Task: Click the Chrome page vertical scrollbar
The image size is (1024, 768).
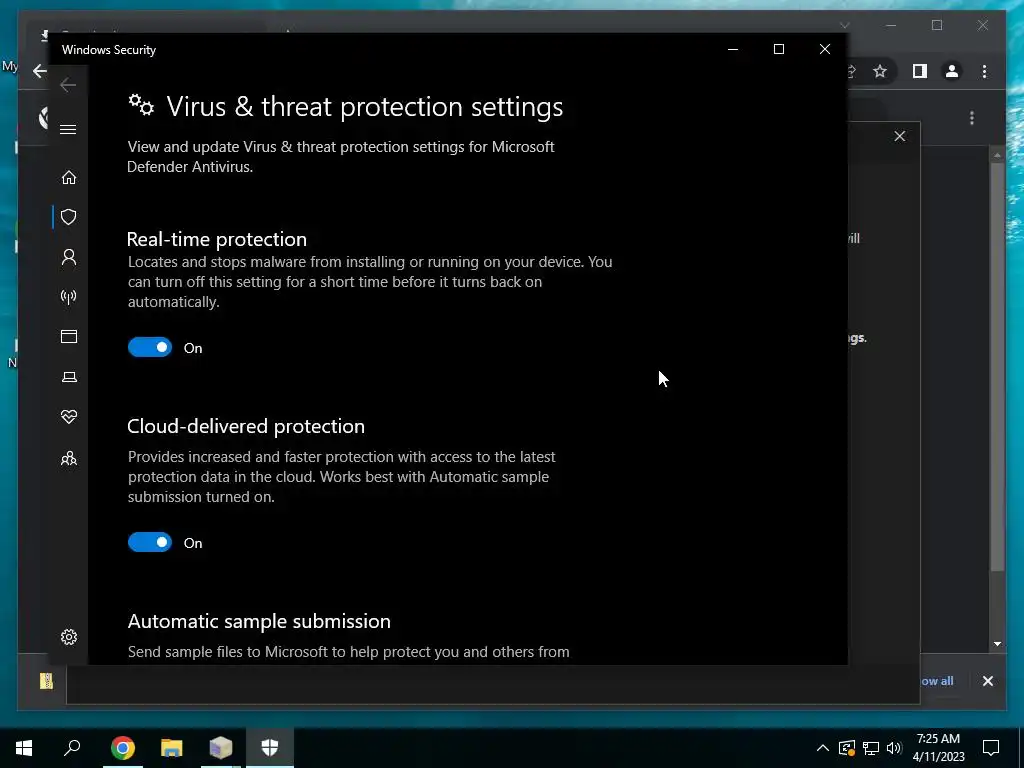Action: pos(997,366)
